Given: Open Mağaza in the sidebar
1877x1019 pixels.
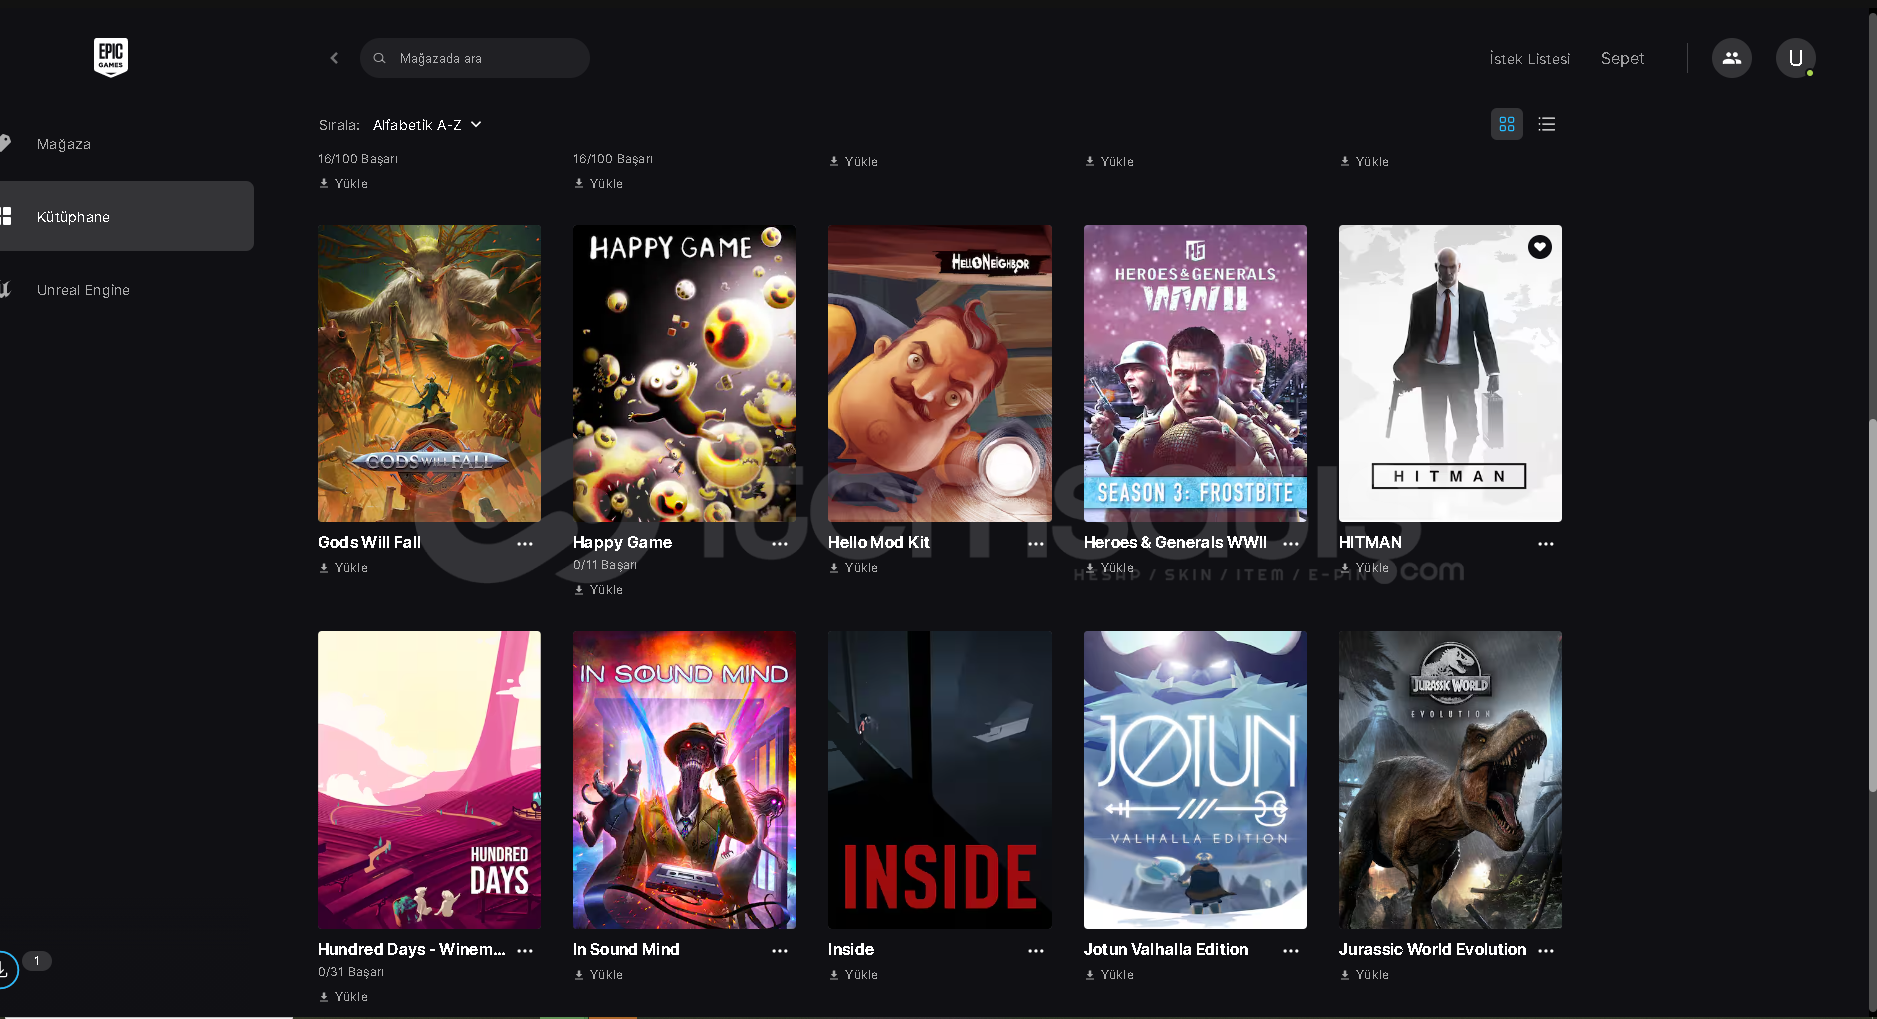Looking at the screenshot, I should tap(64, 144).
